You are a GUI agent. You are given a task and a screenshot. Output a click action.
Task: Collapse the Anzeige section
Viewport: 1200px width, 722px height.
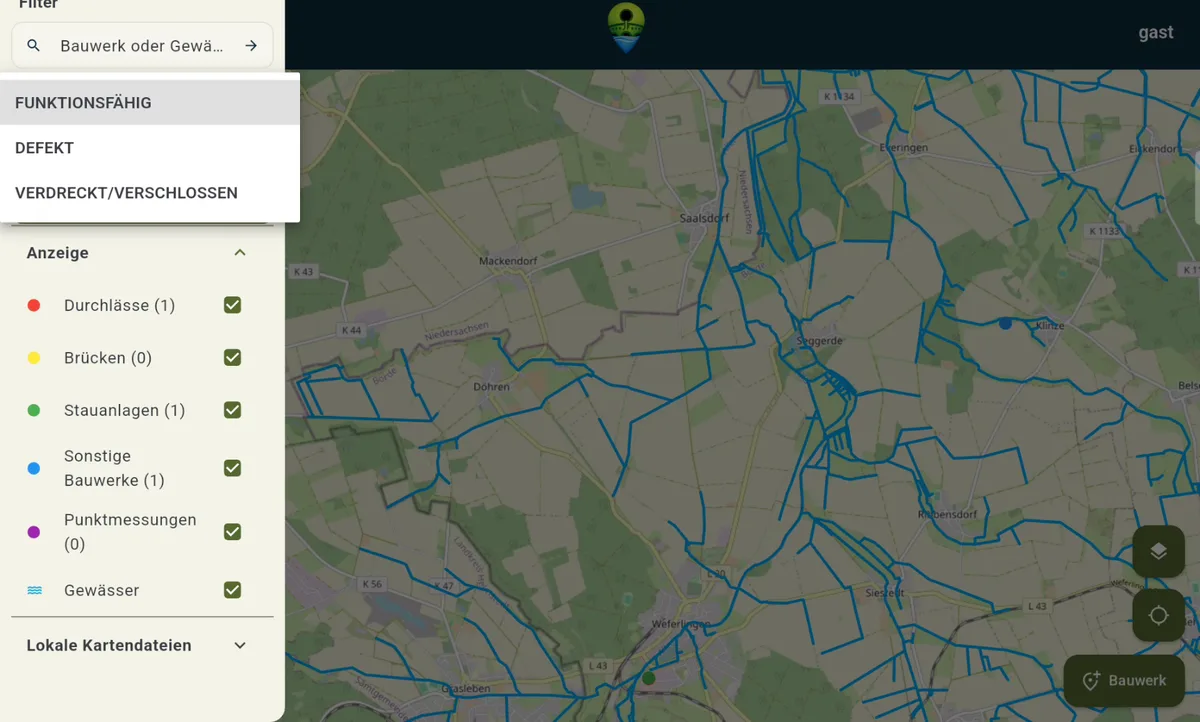240,253
